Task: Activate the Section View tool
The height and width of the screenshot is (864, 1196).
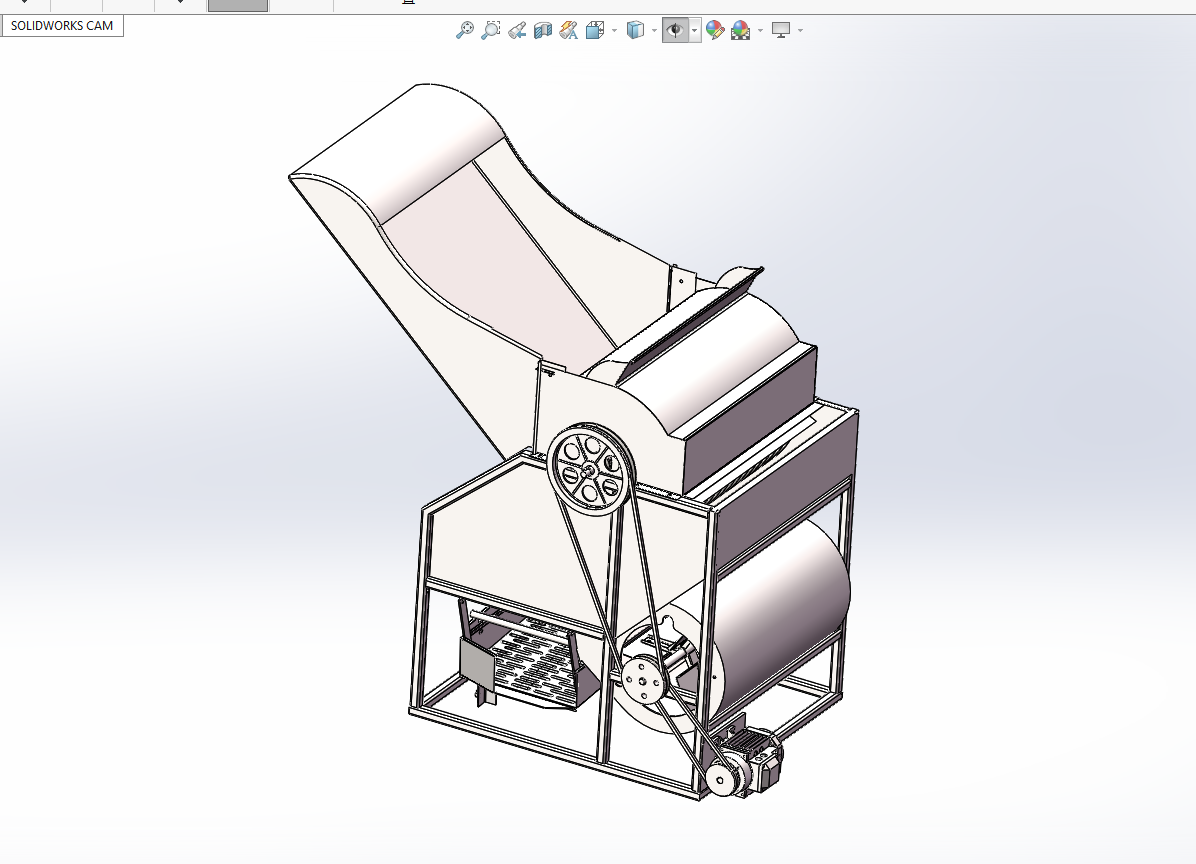Action: [x=542, y=31]
